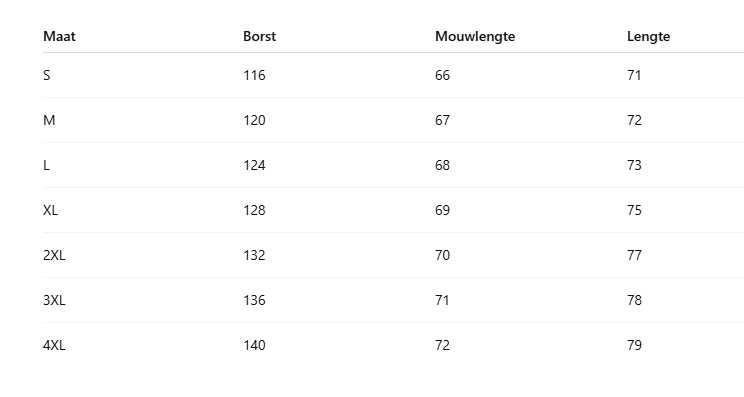744x397 pixels.
Task: Click Mouwlengte value 70 in 2XL row
Action: point(442,256)
